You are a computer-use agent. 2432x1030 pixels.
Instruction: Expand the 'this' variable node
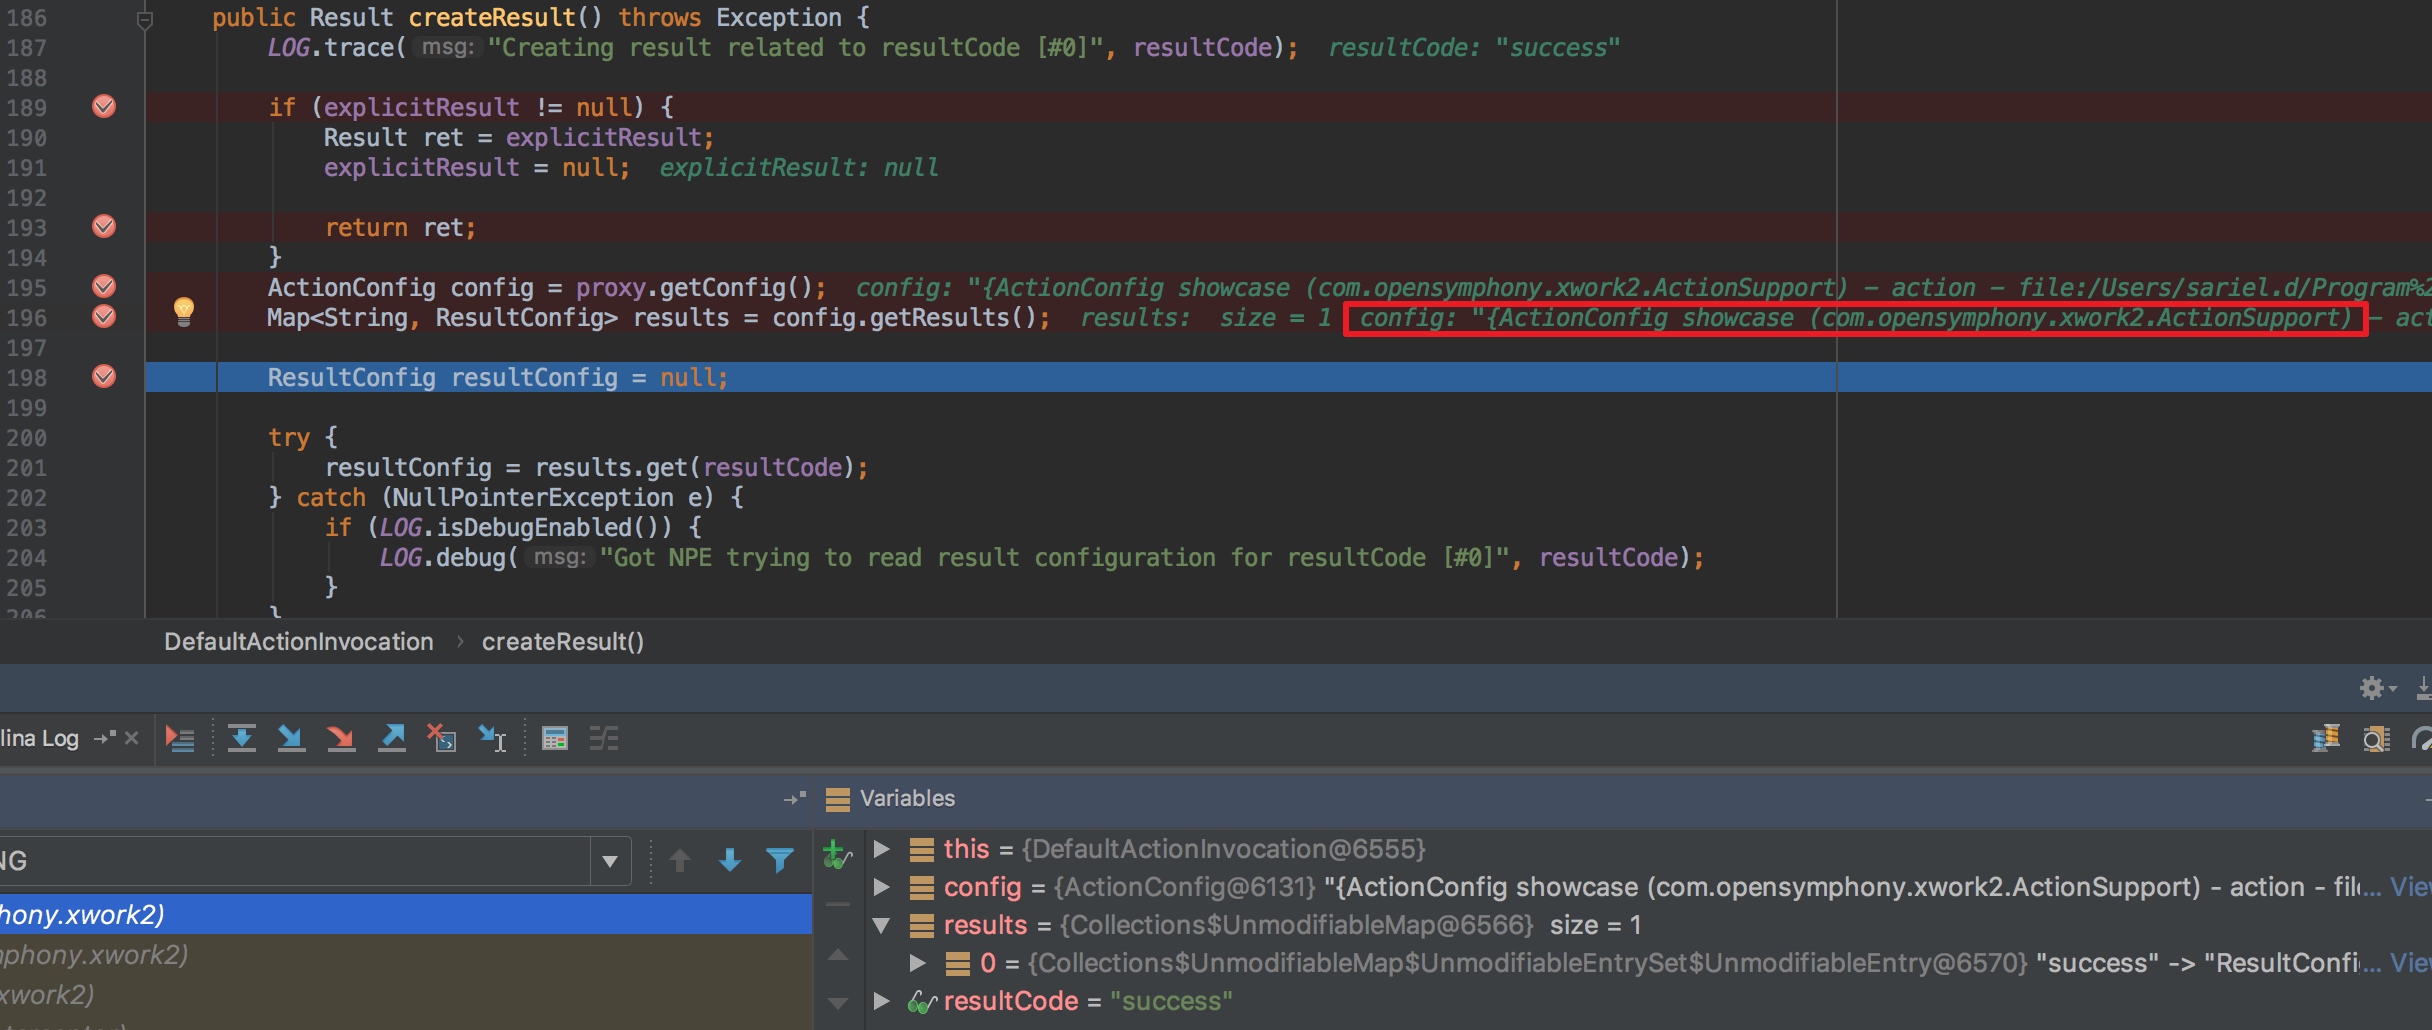pyautogui.click(x=881, y=849)
